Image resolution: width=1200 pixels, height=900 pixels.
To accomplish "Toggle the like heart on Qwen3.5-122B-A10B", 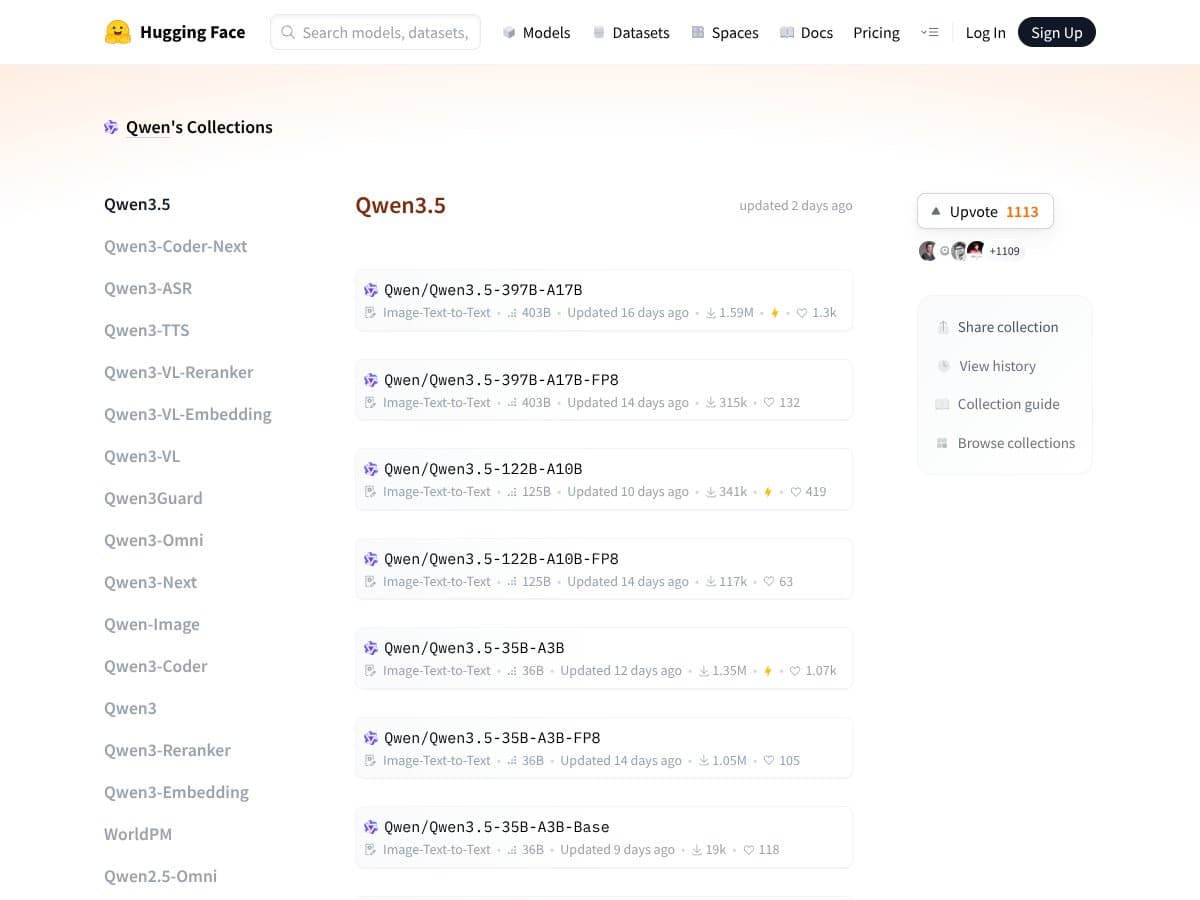I will point(795,491).
